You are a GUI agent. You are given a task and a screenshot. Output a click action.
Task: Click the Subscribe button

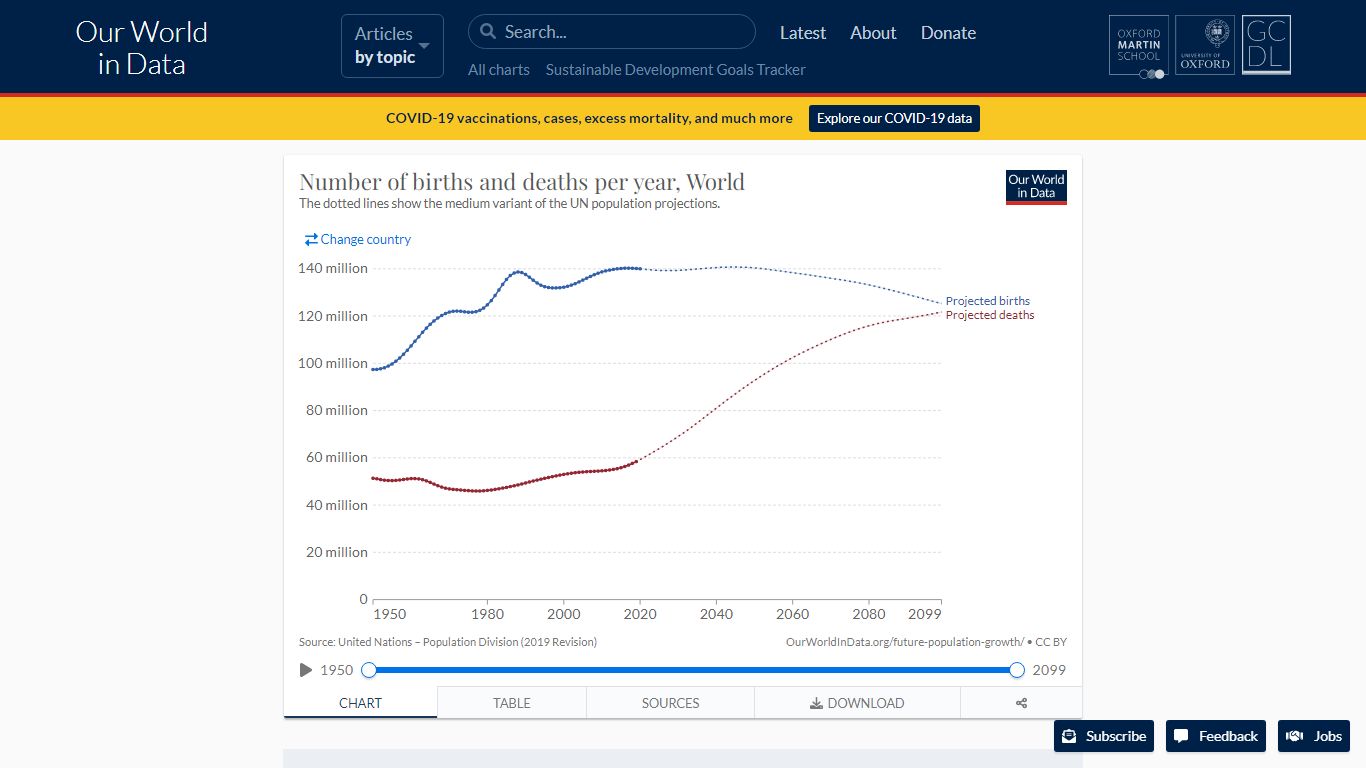click(x=1104, y=736)
